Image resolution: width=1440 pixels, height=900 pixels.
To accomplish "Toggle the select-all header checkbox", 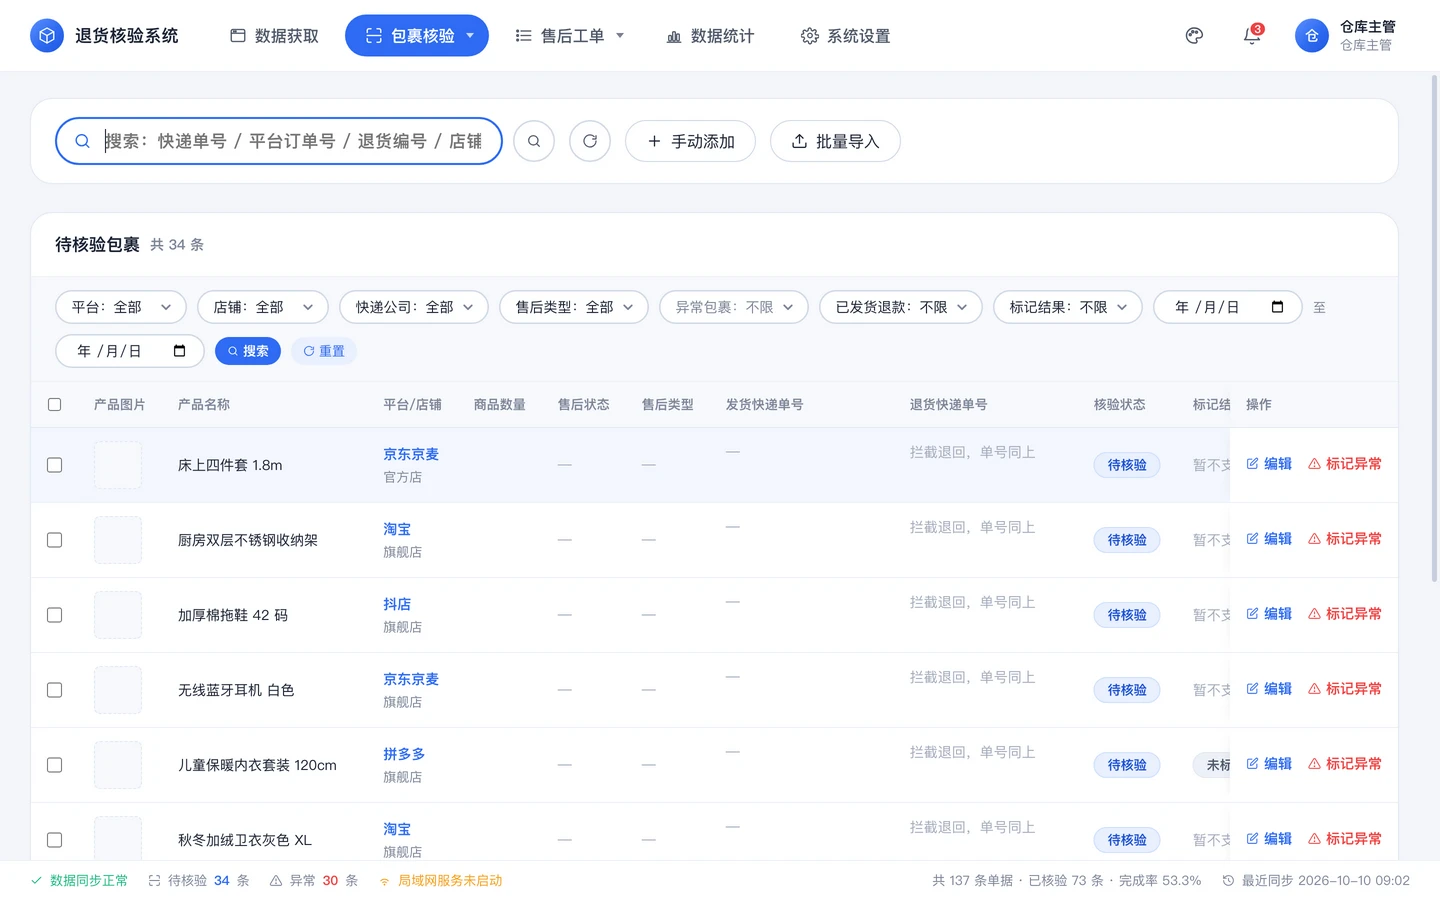I will [55, 405].
